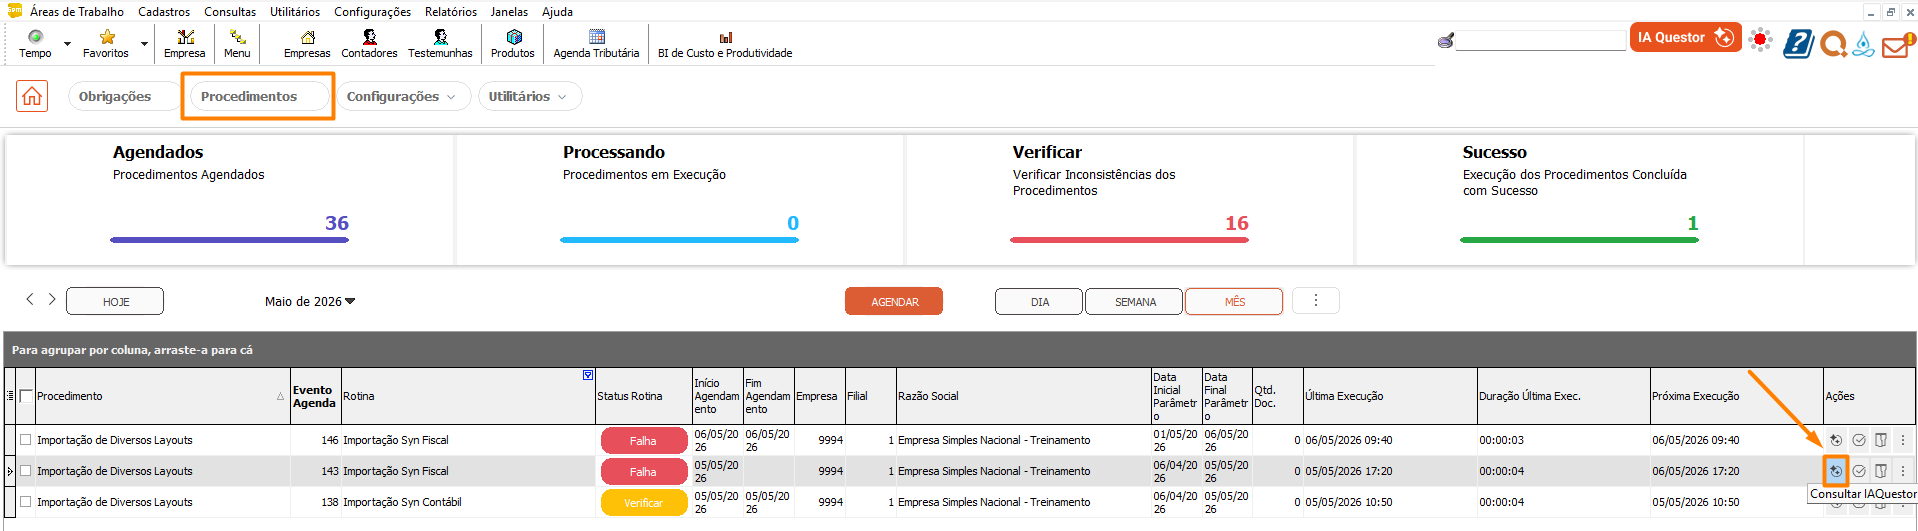Viewport: 1918px width, 531px height.
Task: Click the red dot status icon
Action: (1761, 40)
